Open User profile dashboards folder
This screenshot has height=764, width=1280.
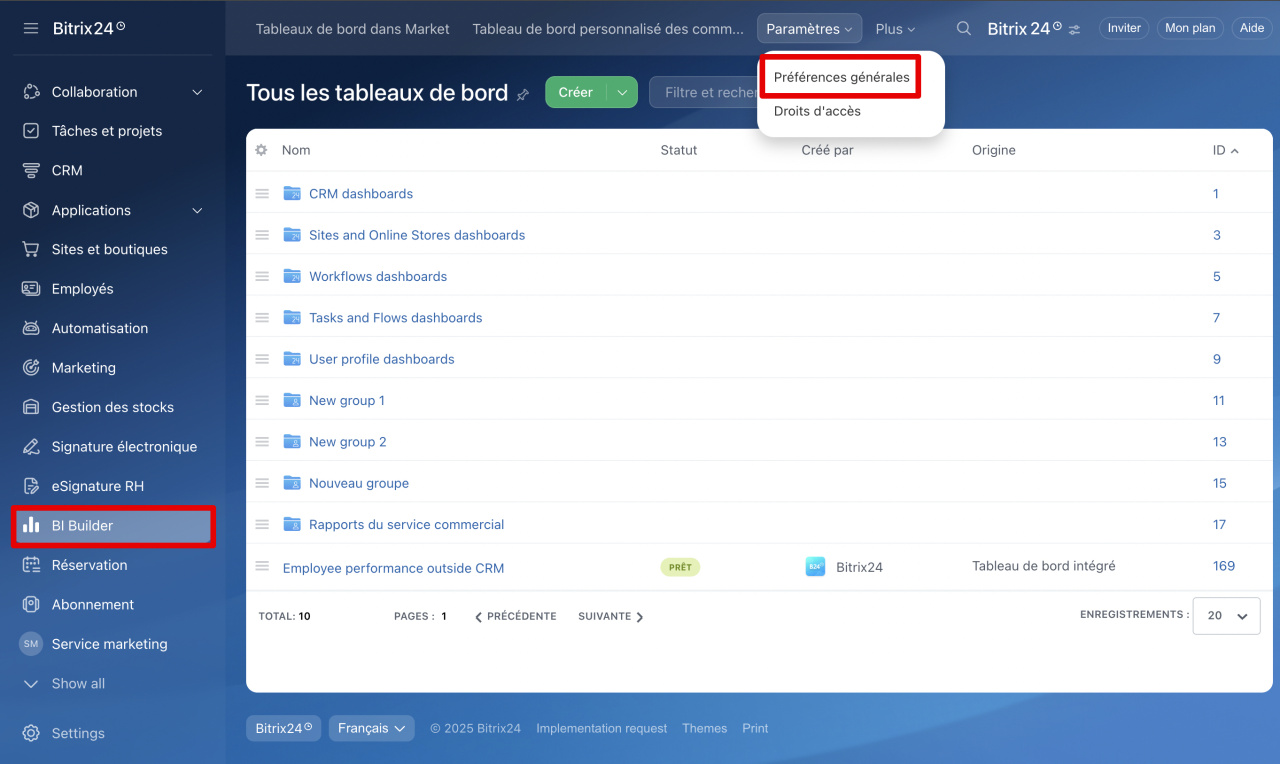pos(382,359)
